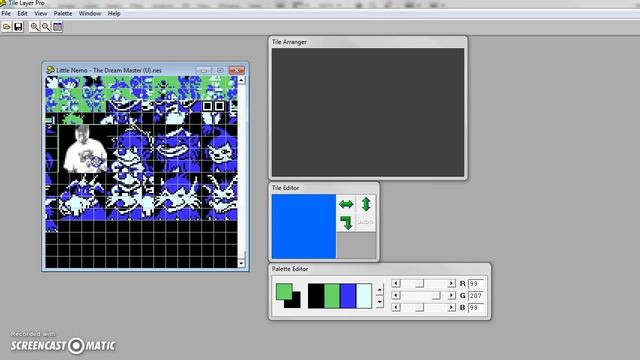
Task: Open the Help menu
Action: (114, 13)
